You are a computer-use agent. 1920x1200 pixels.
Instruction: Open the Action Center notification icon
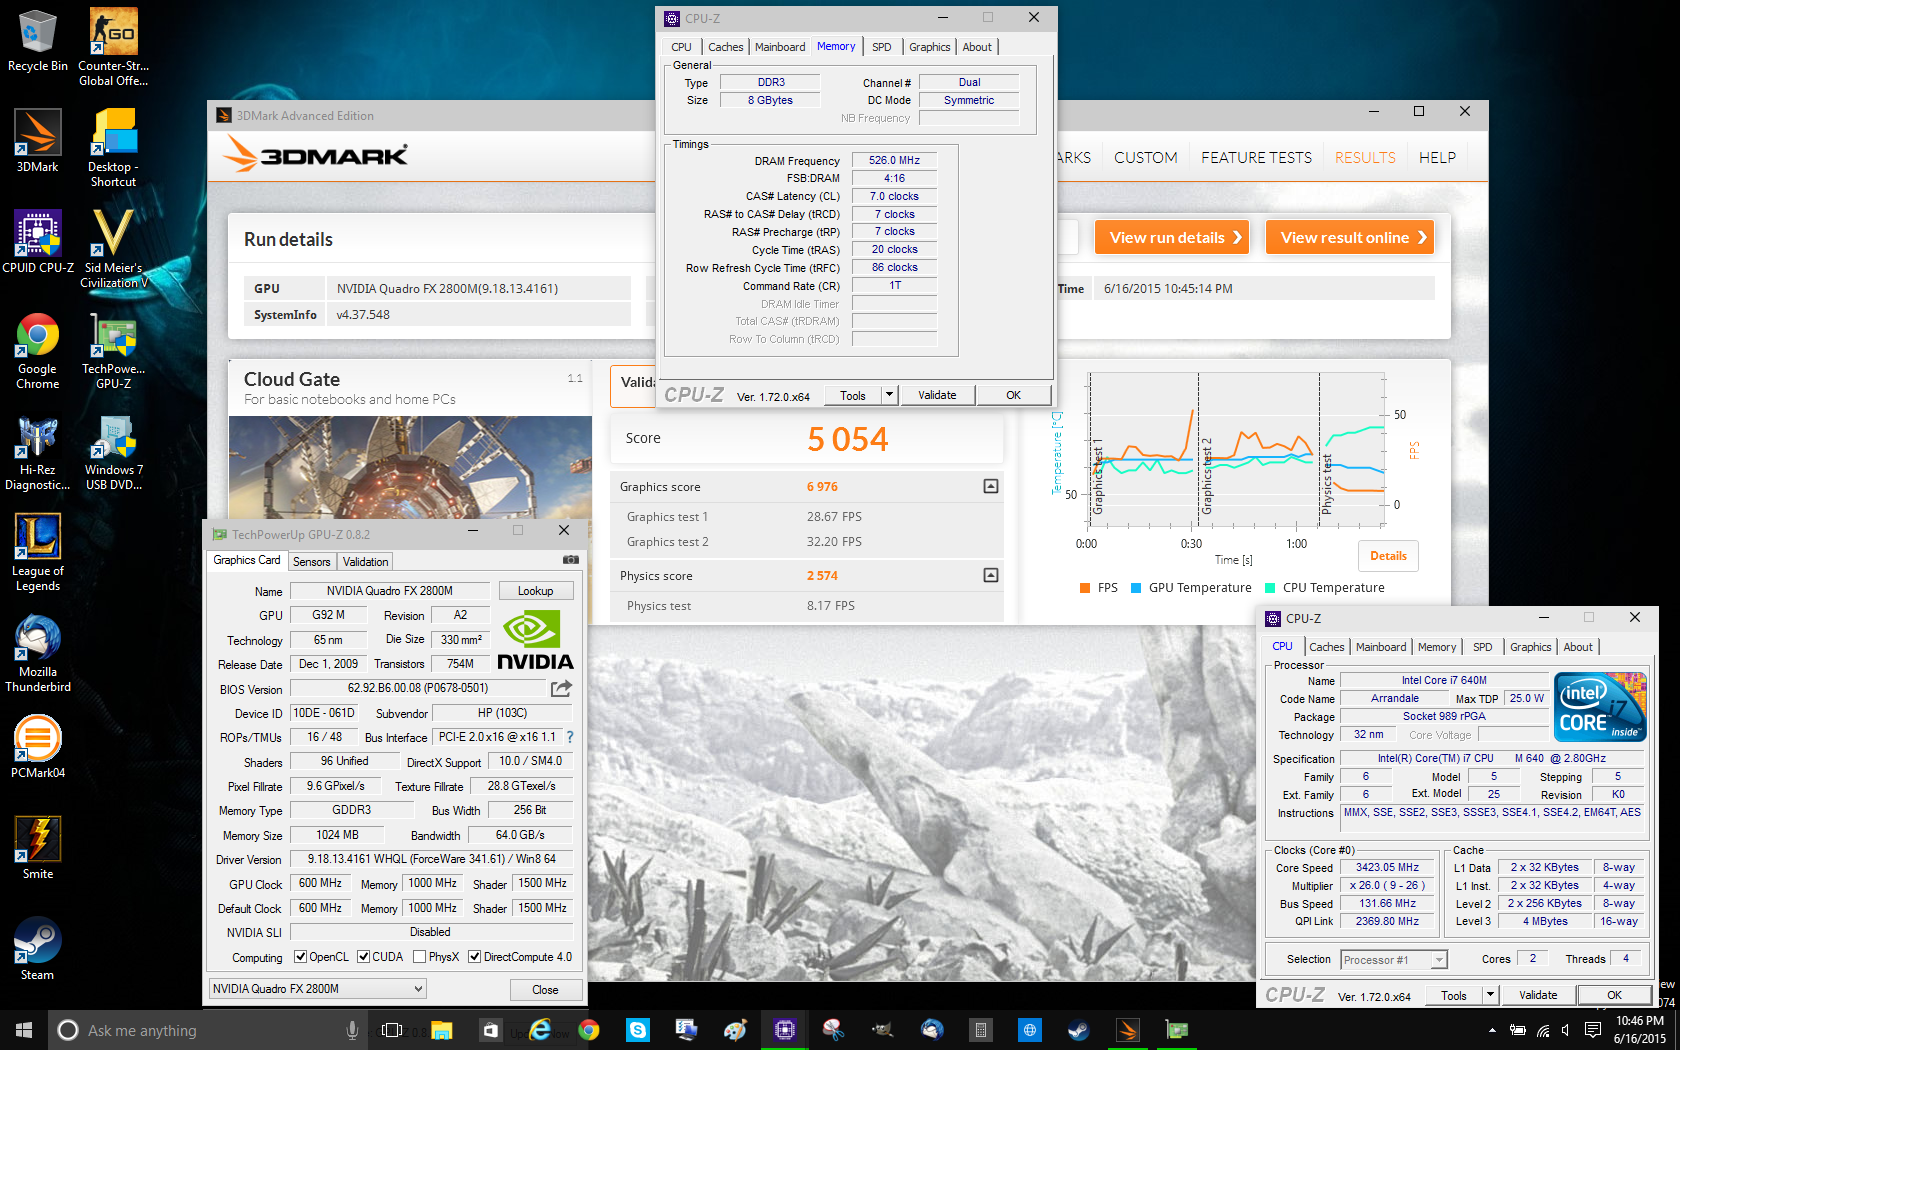1593,1030
